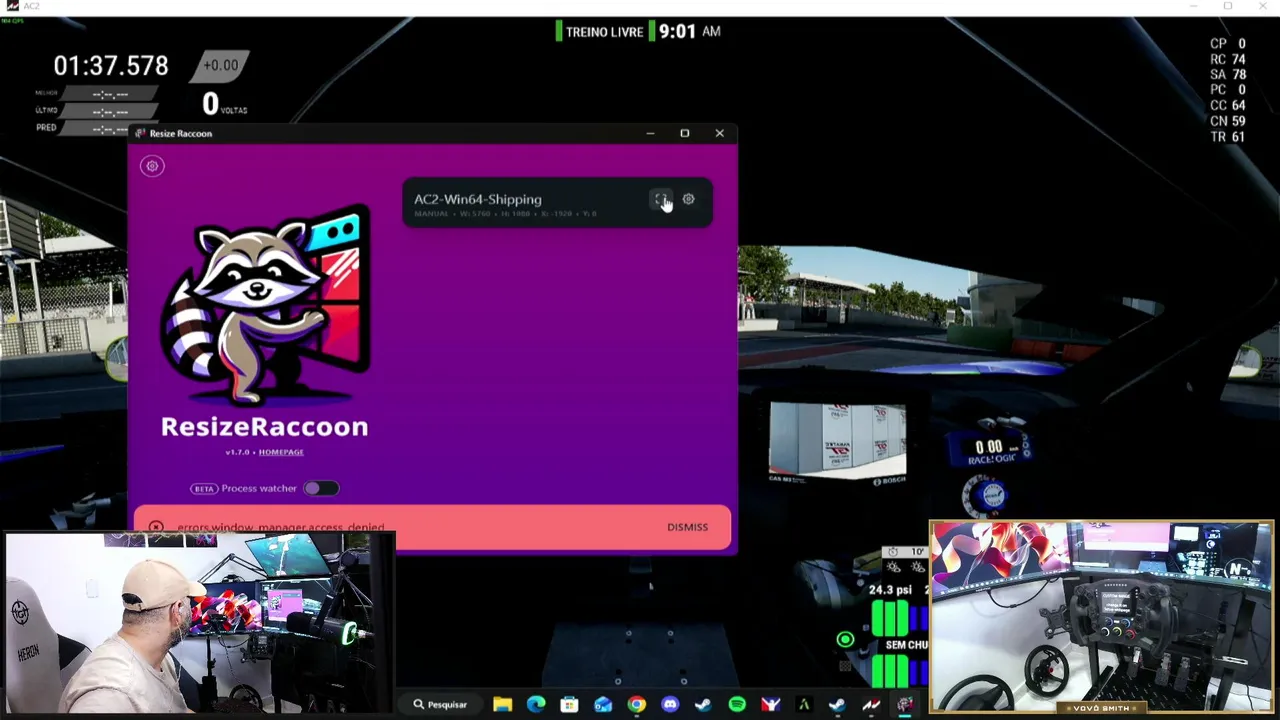Open Discord from the taskbar
The width and height of the screenshot is (1280, 720).
click(x=670, y=705)
